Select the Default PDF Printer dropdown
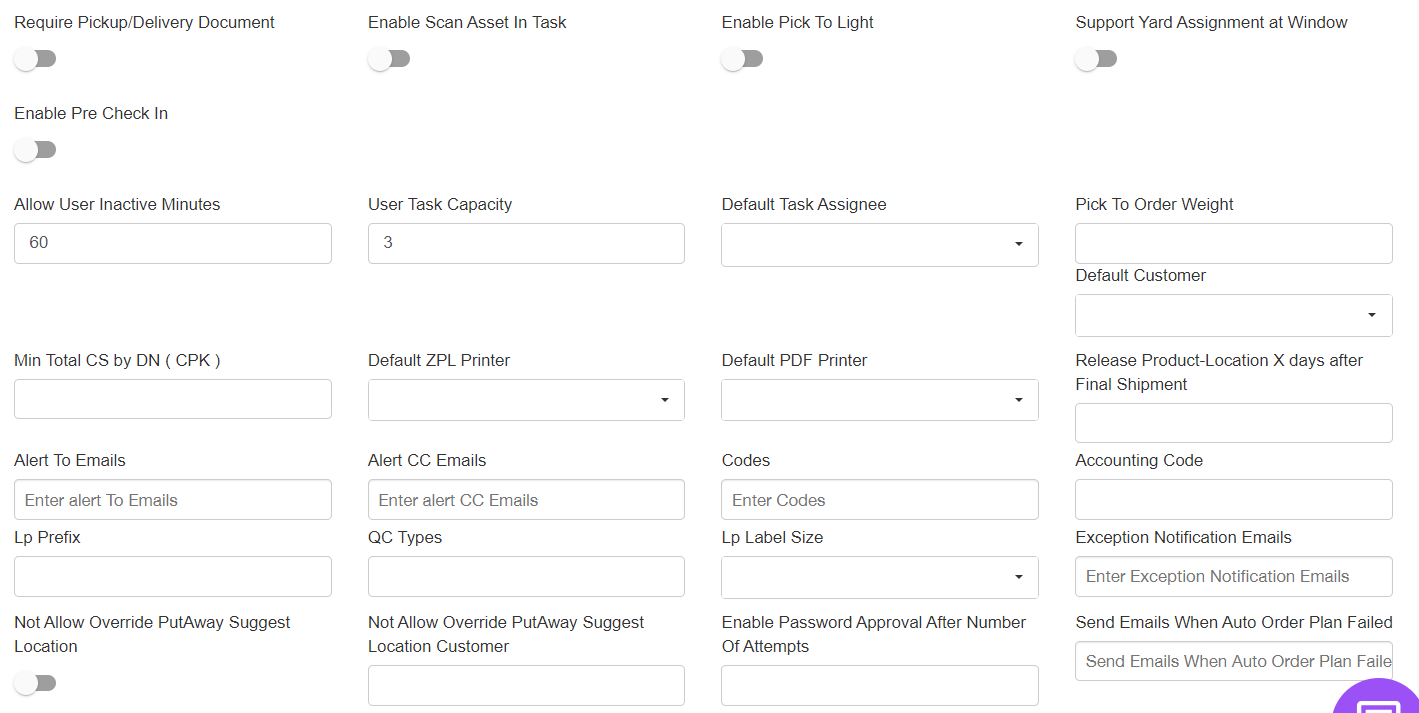 pyautogui.click(x=879, y=400)
